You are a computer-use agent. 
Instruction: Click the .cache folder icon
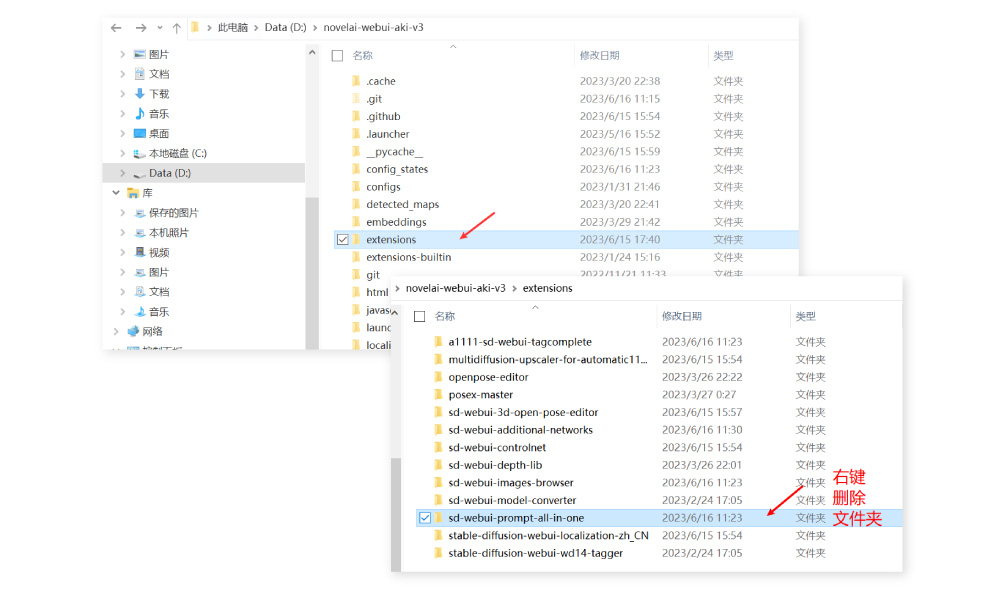(x=356, y=81)
